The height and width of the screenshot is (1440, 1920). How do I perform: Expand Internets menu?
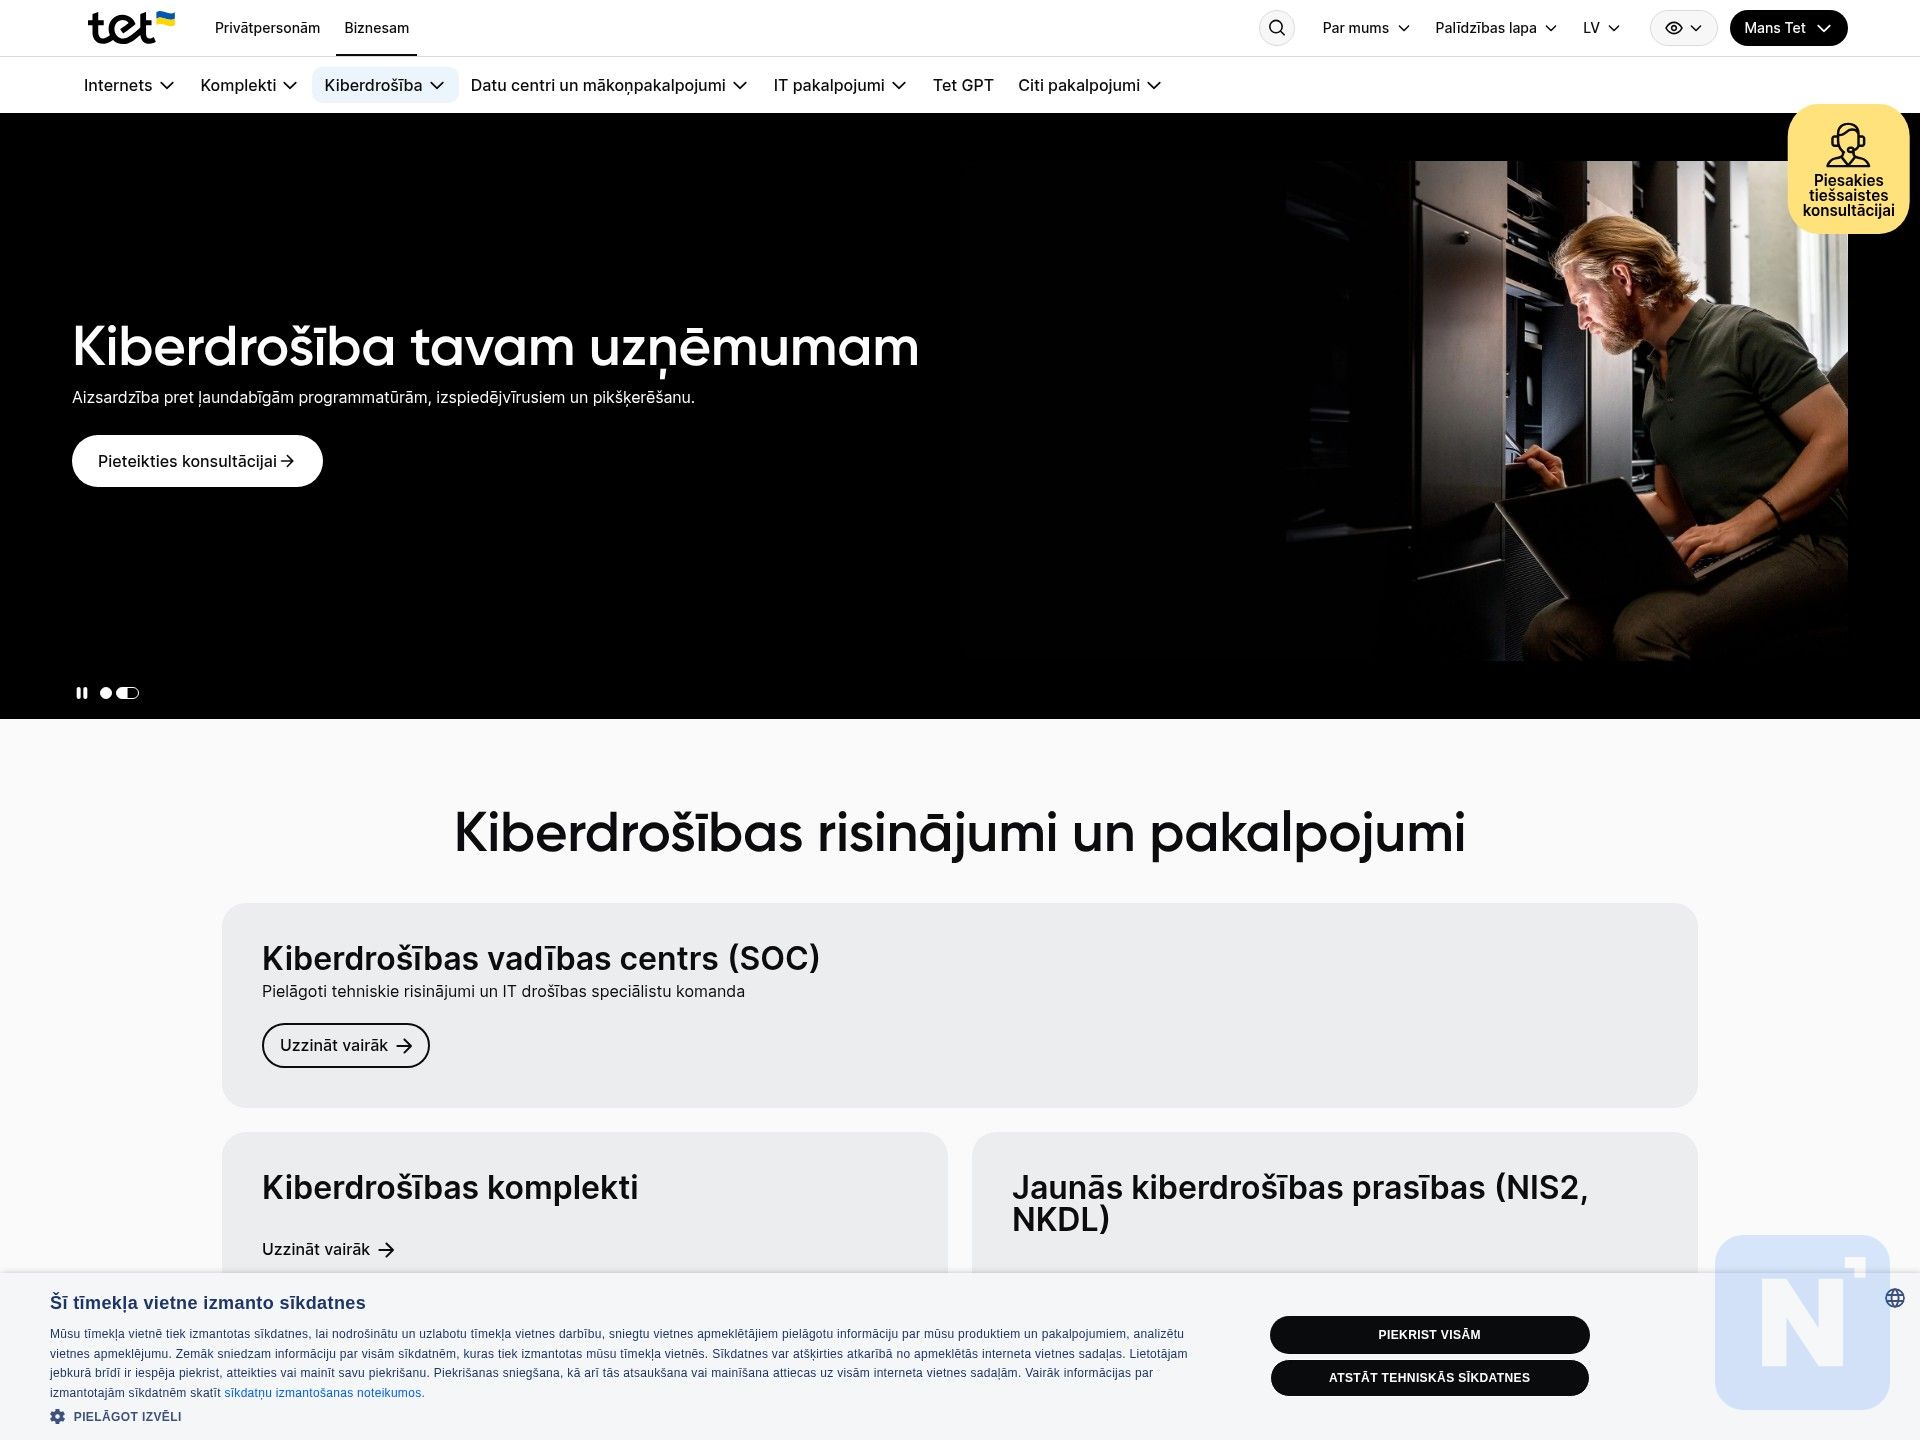(x=129, y=85)
